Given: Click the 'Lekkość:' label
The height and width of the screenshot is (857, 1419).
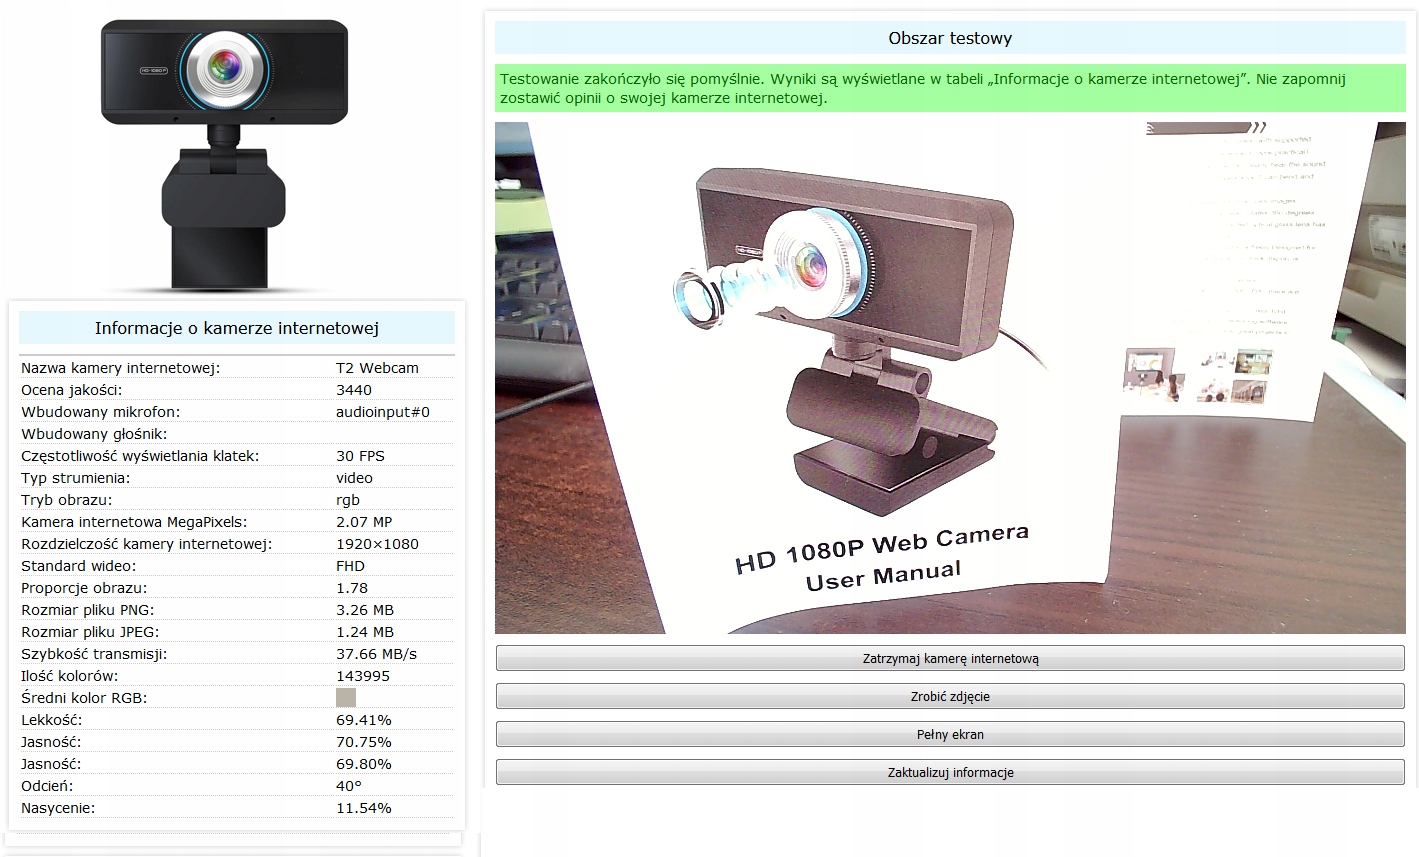Looking at the screenshot, I should coord(52,720).
